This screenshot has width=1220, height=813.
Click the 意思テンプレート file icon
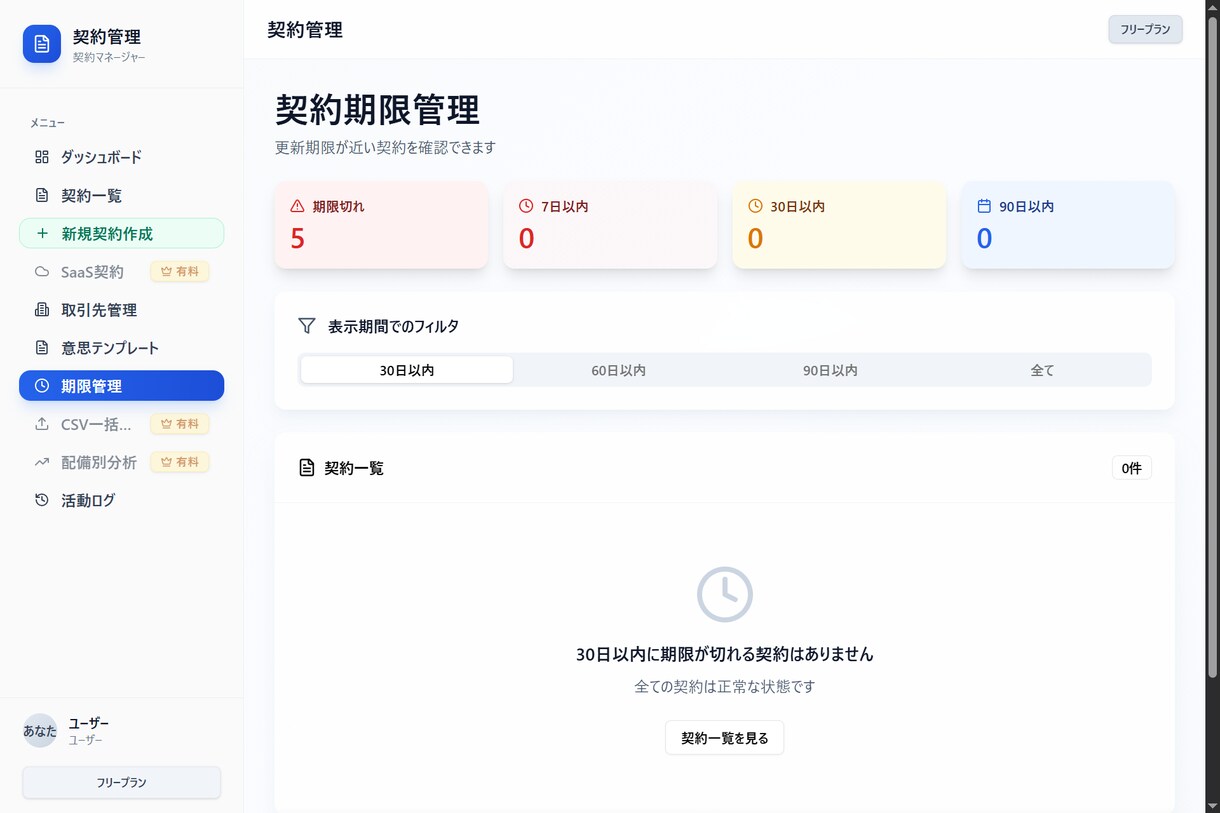point(42,348)
